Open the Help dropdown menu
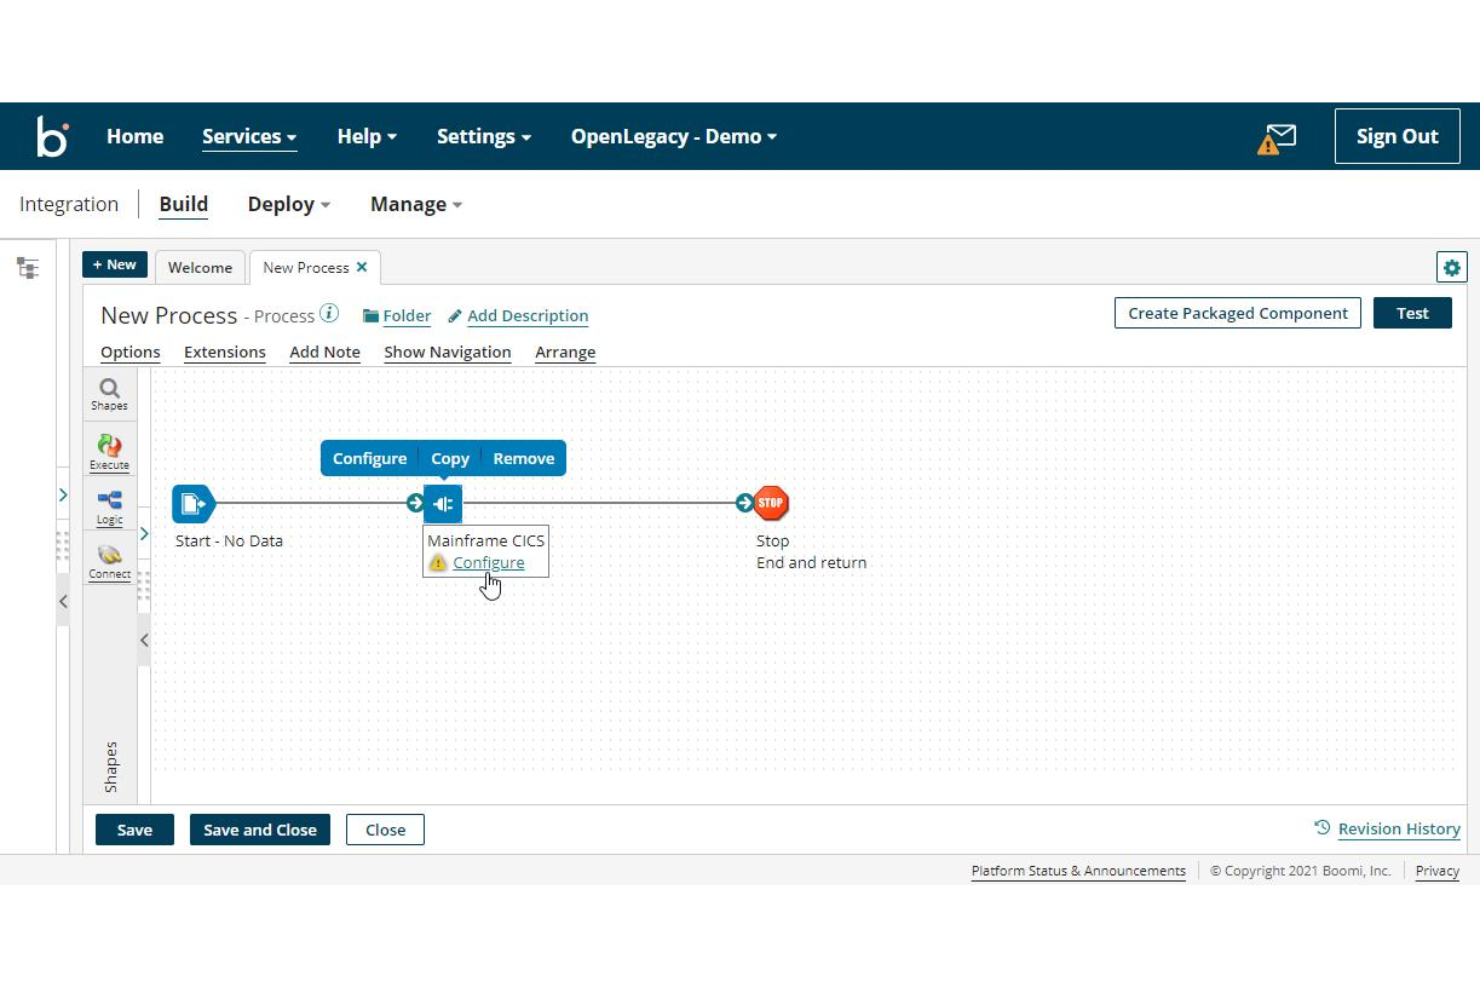 [x=366, y=137]
